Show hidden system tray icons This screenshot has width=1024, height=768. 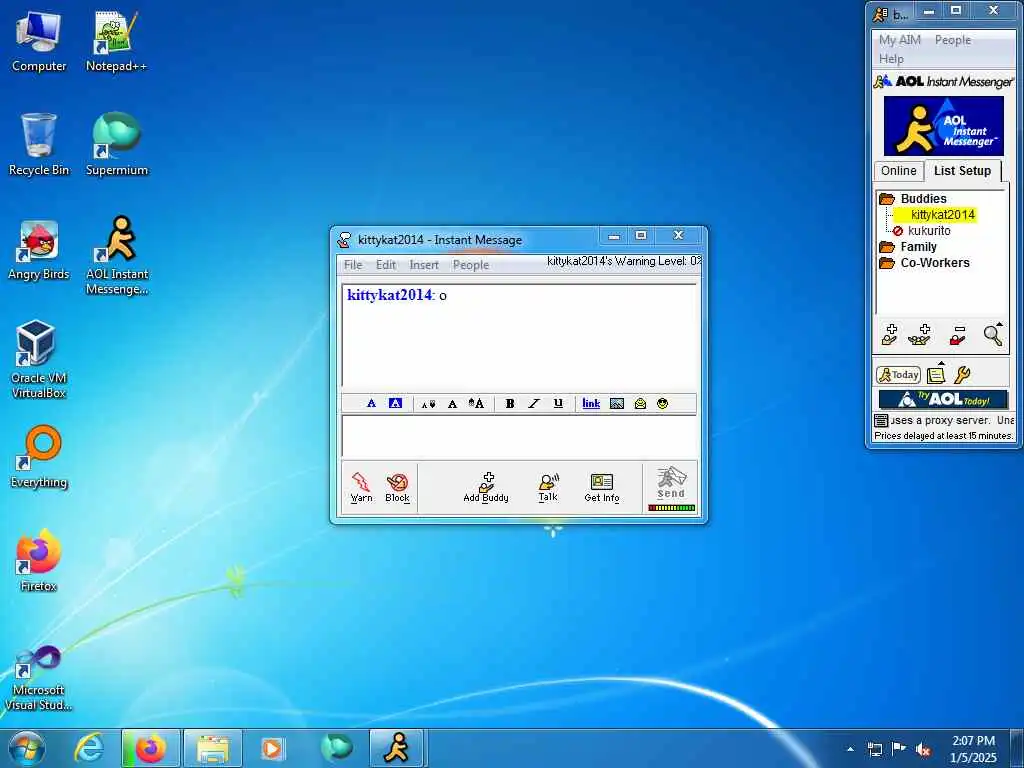pos(850,749)
